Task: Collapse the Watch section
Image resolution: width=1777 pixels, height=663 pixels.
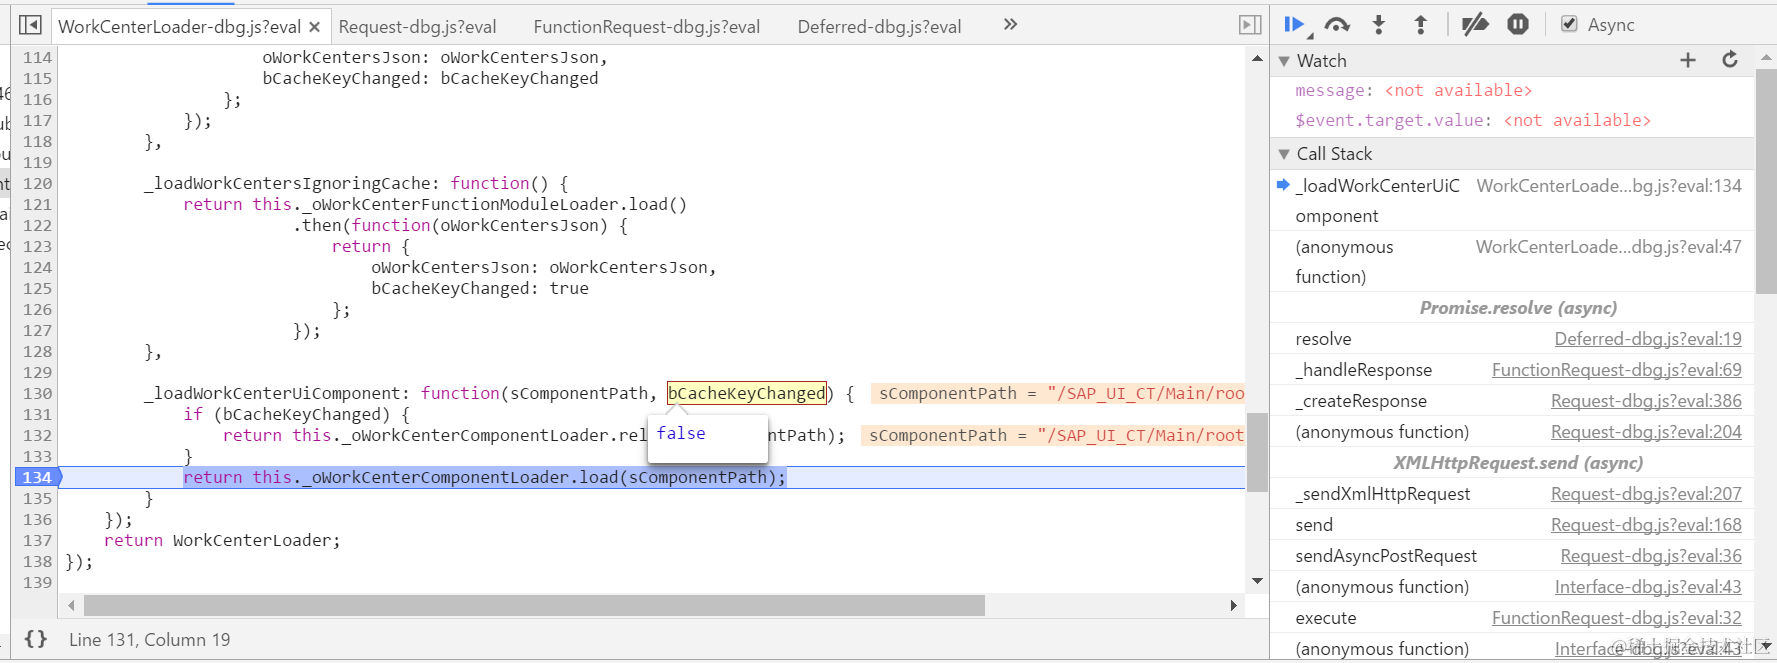Action: coord(1284,61)
